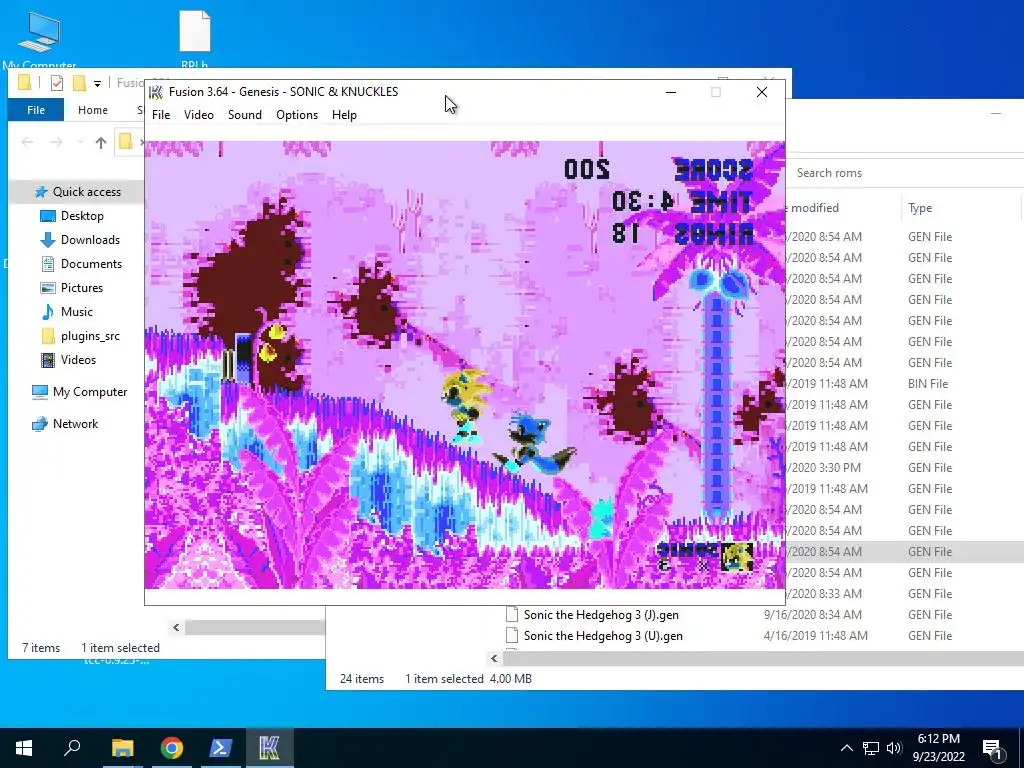Click the game screen in Fusion
Image resolution: width=1024 pixels, height=768 pixels.
464,364
